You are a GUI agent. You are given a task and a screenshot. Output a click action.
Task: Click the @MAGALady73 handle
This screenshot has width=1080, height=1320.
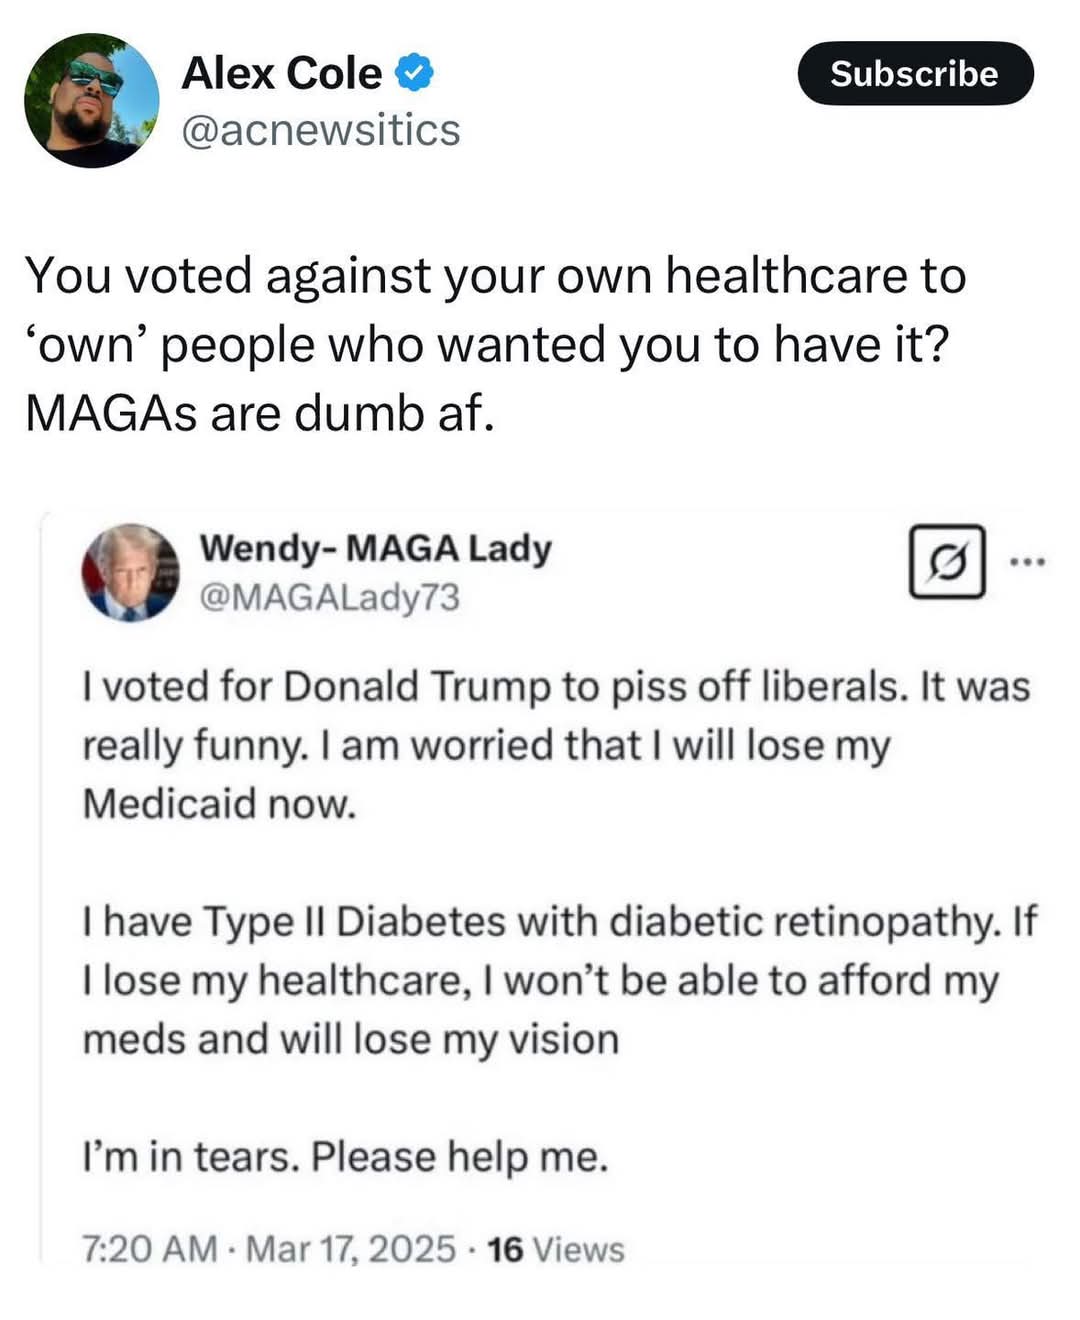(330, 597)
